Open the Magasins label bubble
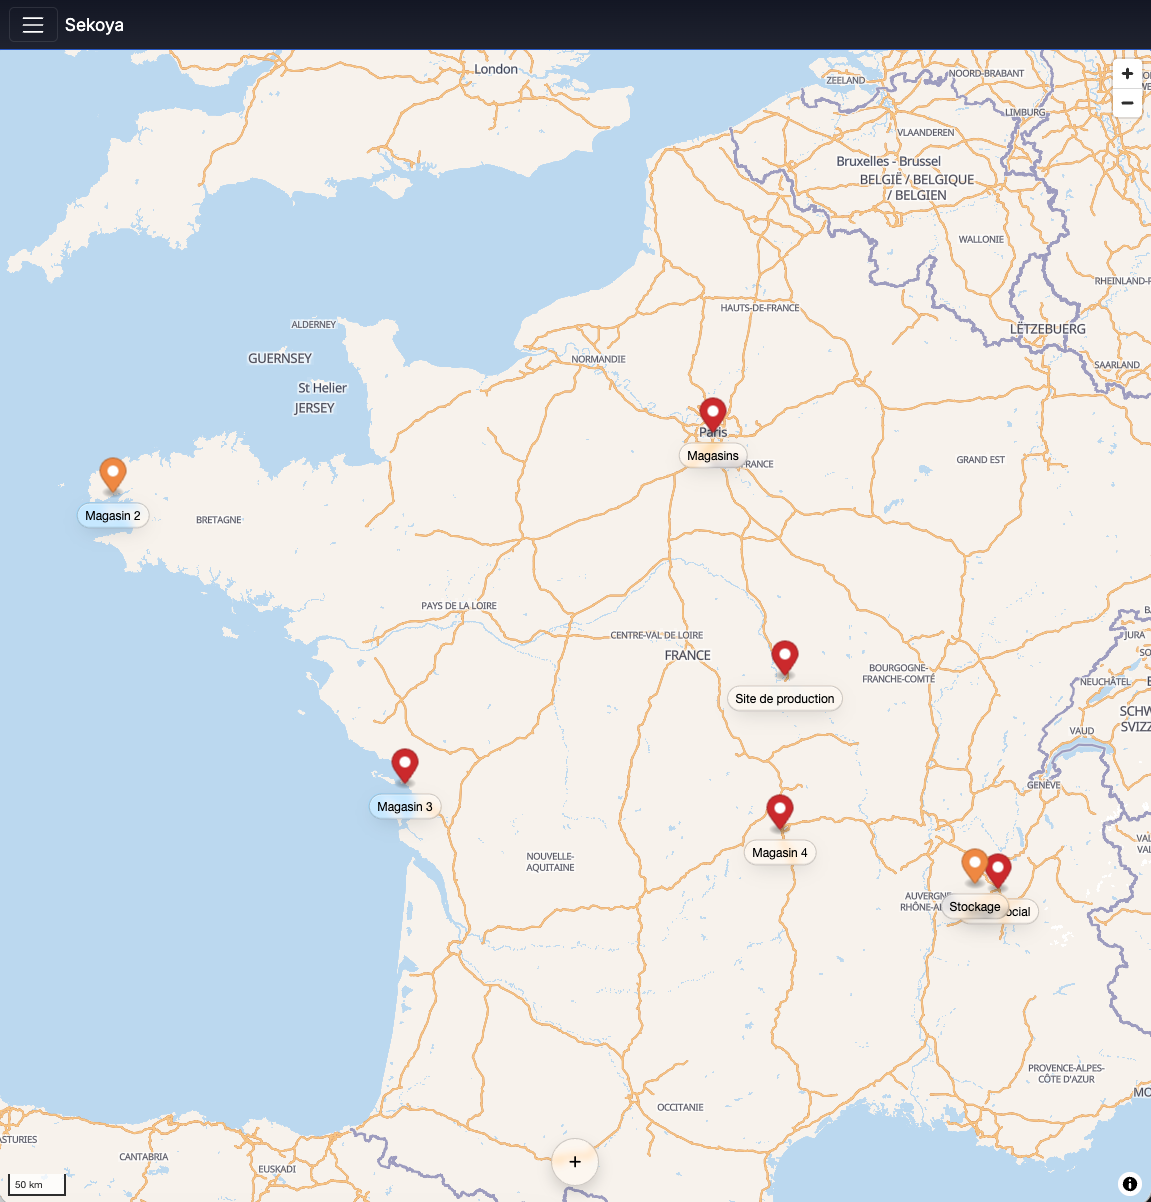This screenshot has width=1151, height=1202. click(x=713, y=456)
